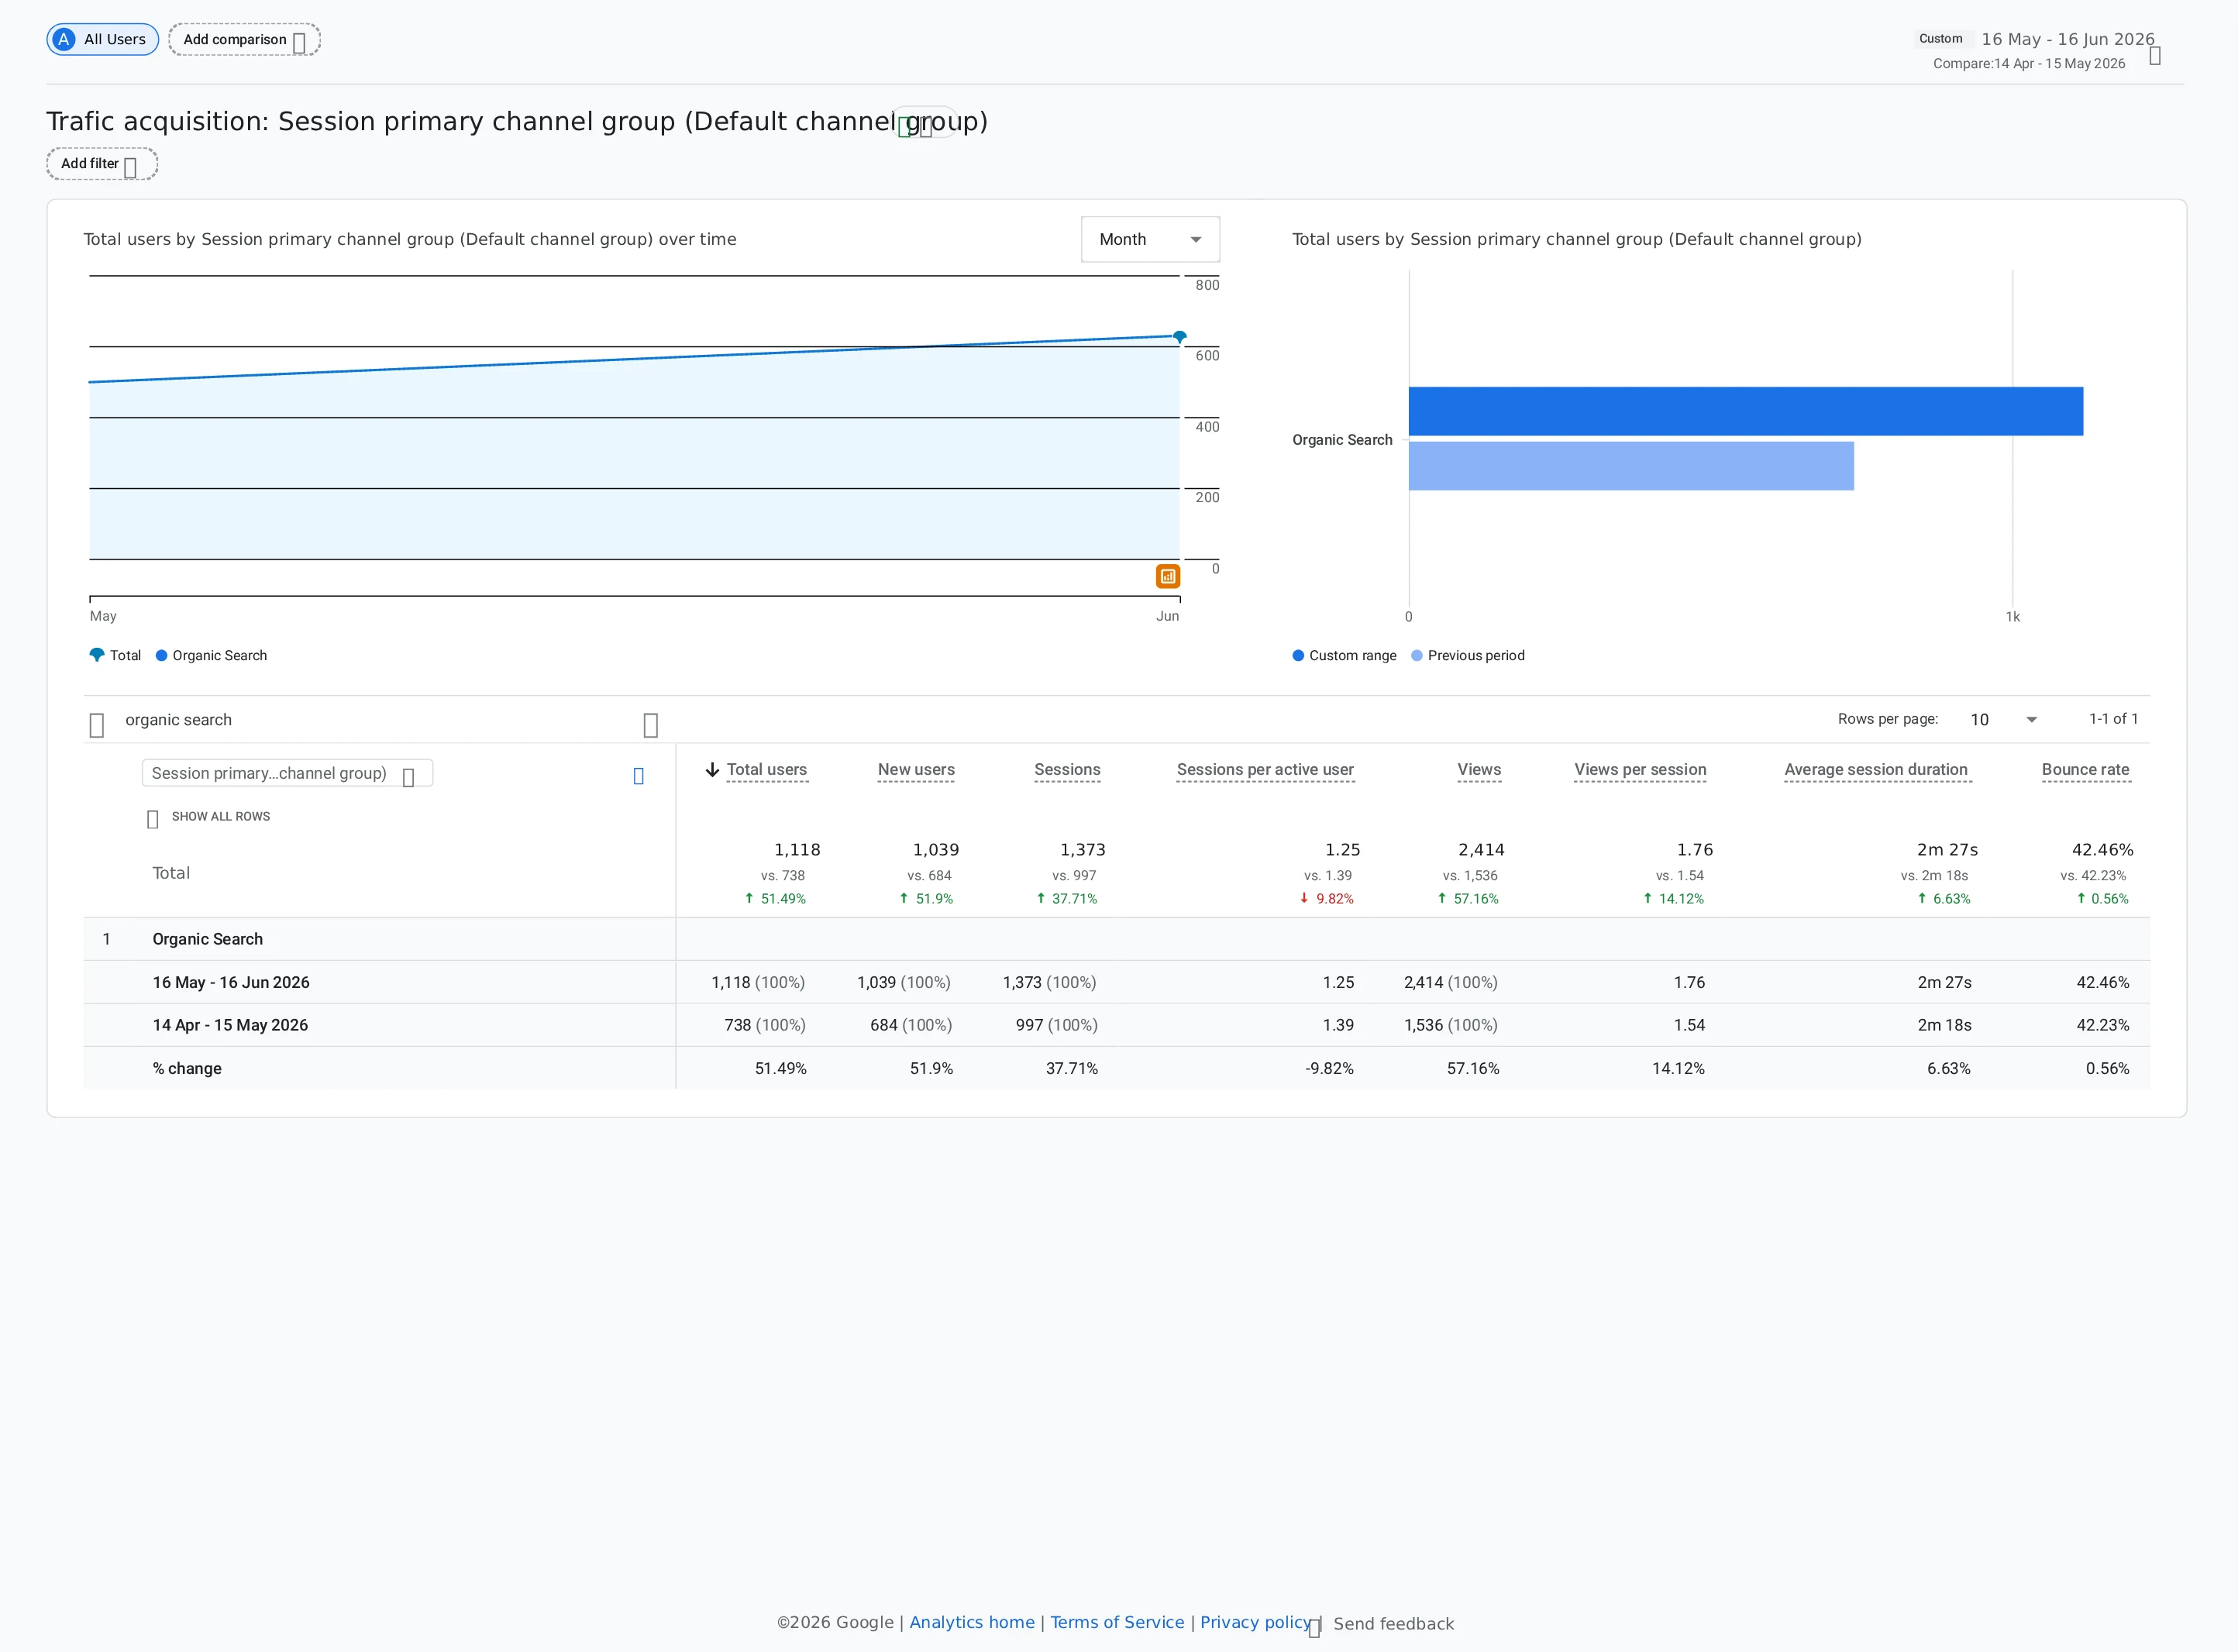
Task: Click the Bounce rate column header
Action: (2085, 769)
